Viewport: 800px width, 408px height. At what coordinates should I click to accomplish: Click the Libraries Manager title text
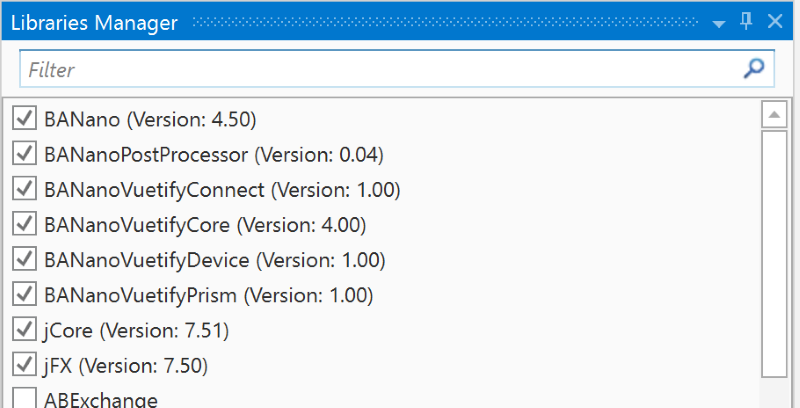(x=94, y=22)
